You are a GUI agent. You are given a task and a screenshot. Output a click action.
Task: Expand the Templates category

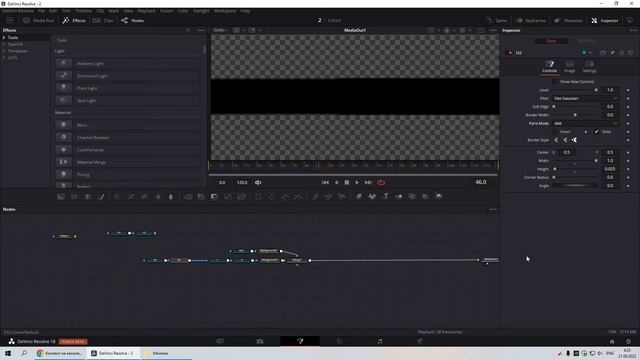click(x=4, y=51)
